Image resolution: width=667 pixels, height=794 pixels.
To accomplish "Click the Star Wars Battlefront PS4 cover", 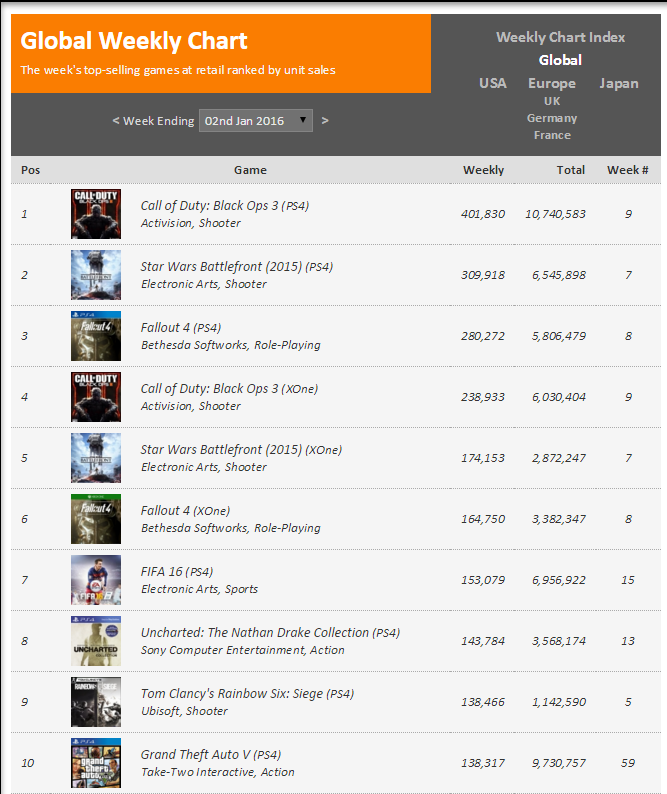I will 96,275.
